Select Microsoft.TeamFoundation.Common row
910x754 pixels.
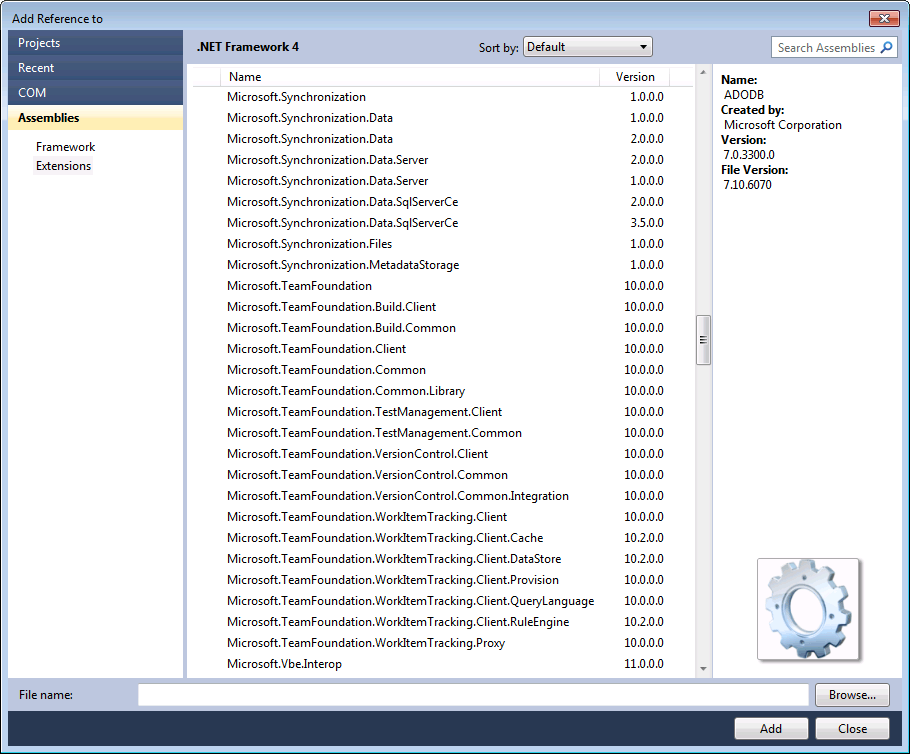click(x=443, y=370)
